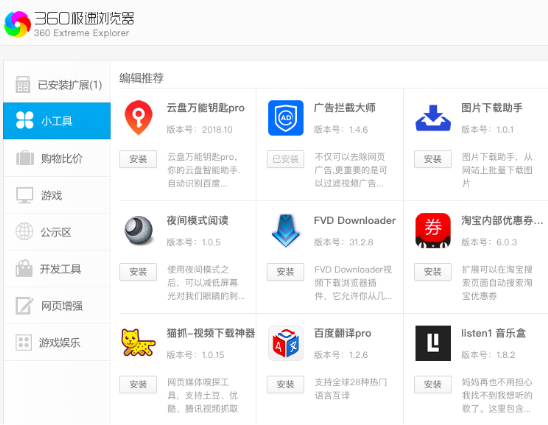Viewport: 548px width, 425px height.
Task: Install 百度翻译pro extension
Action: point(286,384)
